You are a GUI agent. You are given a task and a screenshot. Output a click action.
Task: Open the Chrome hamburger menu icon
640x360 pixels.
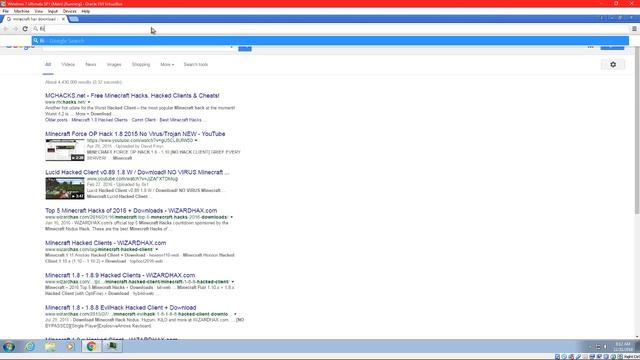point(634,29)
